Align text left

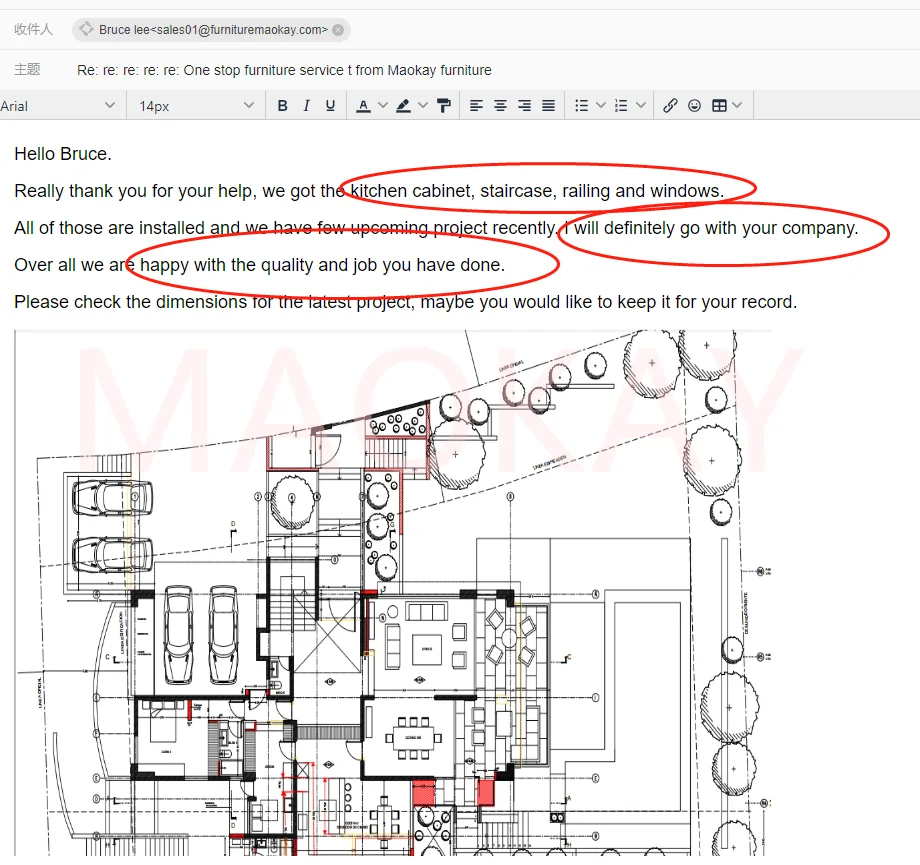[x=476, y=106]
